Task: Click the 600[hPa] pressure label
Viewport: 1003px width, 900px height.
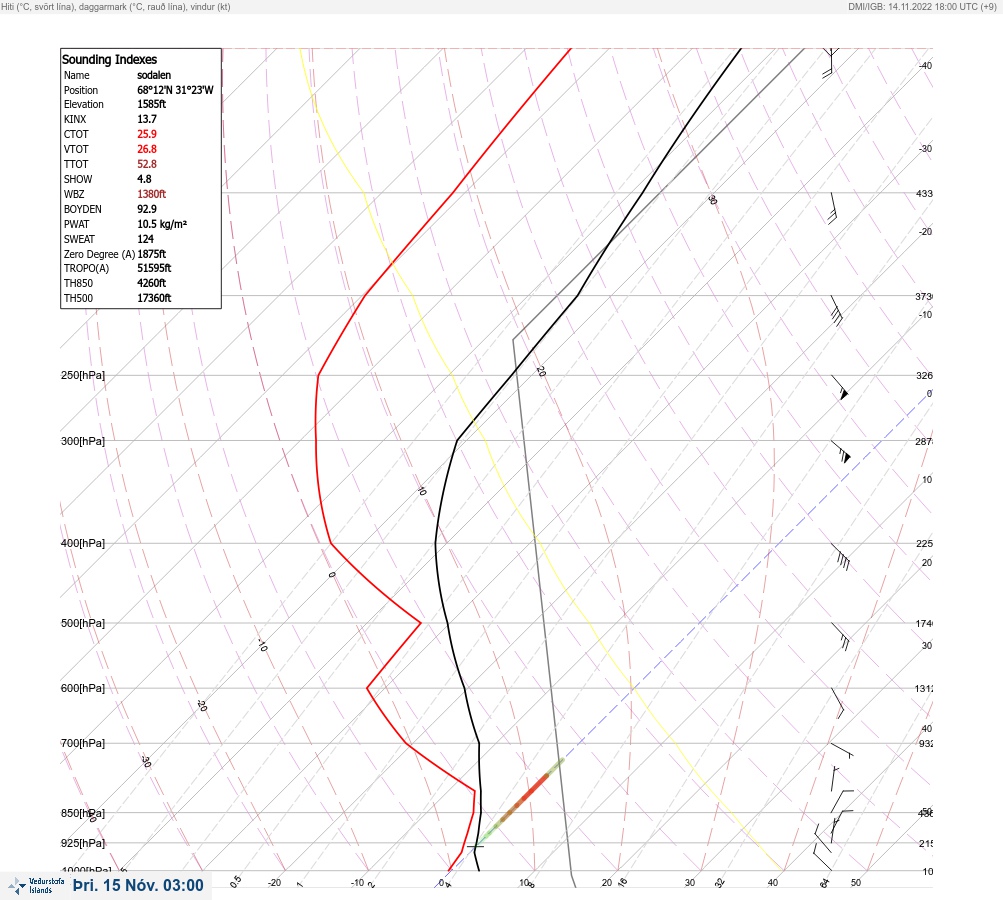Action: (83, 688)
